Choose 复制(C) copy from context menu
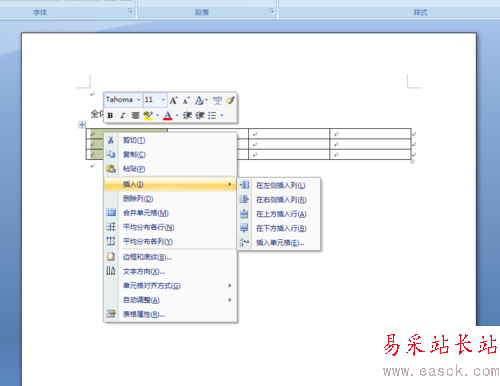This screenshot has width=500, height=386. click(x=170, y=155)
